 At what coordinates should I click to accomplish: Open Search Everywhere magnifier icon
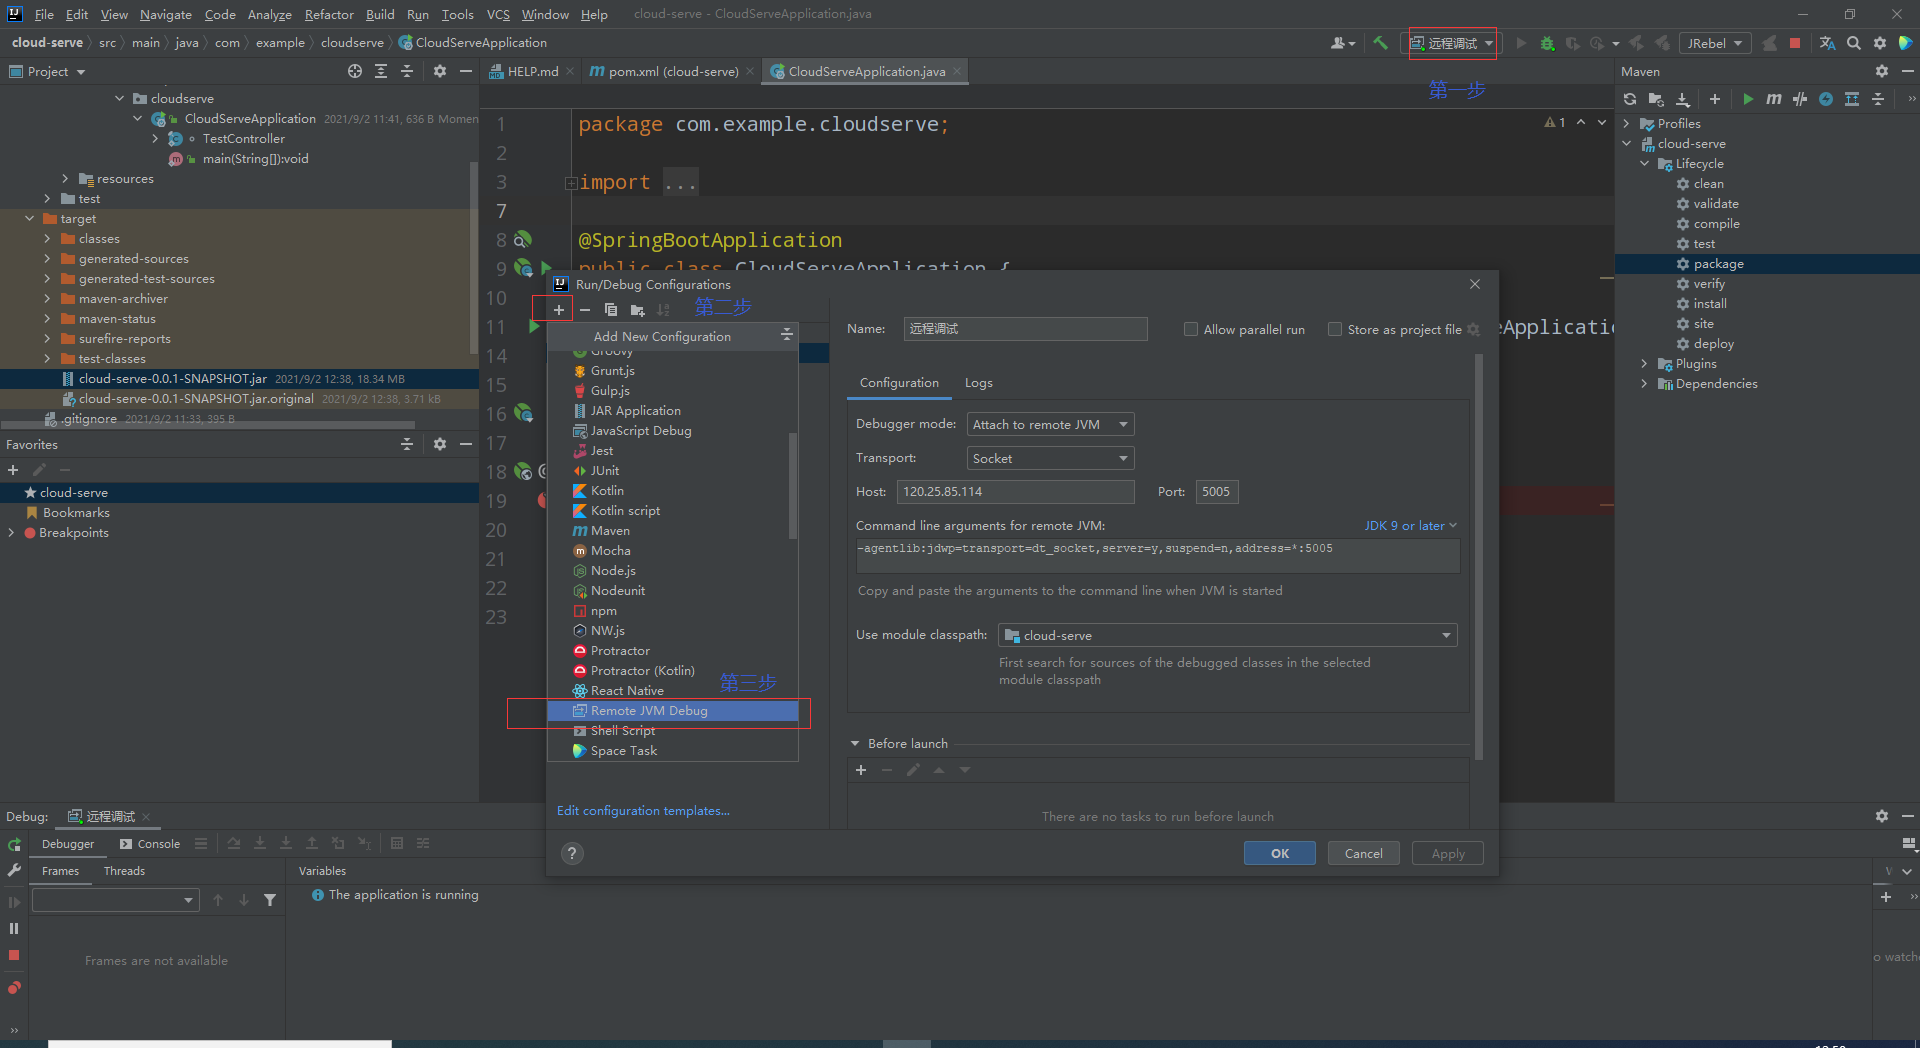(x=1854, y=43)
